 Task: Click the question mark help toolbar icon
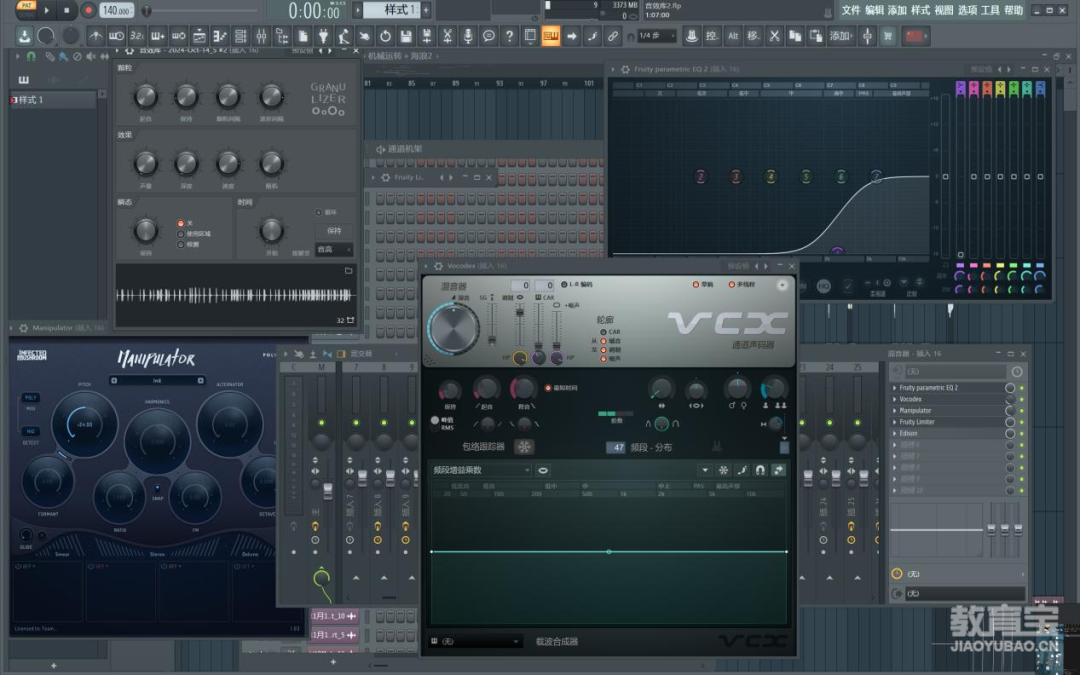click(x=509, y=36)
